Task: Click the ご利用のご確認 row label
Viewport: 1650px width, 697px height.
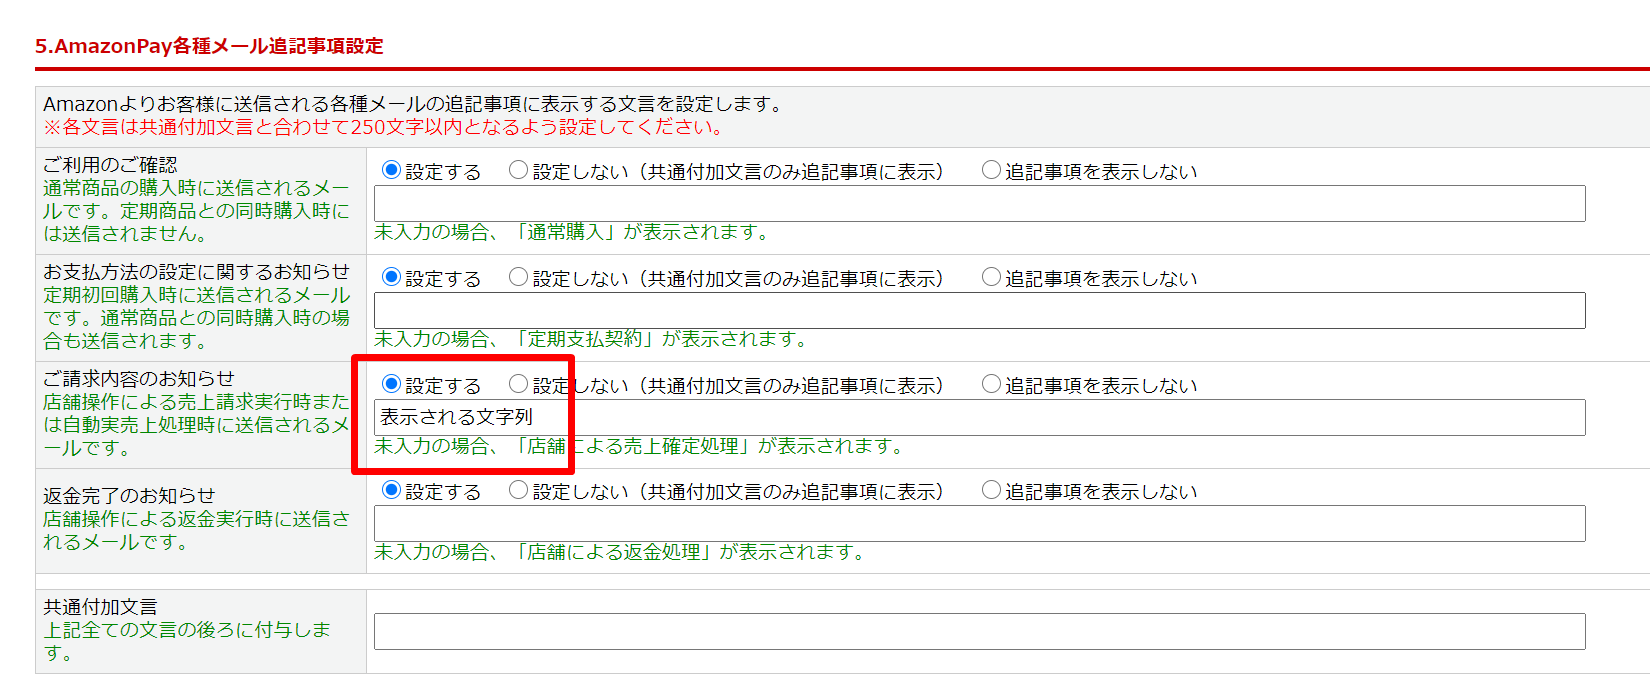Action: (110, 165)
